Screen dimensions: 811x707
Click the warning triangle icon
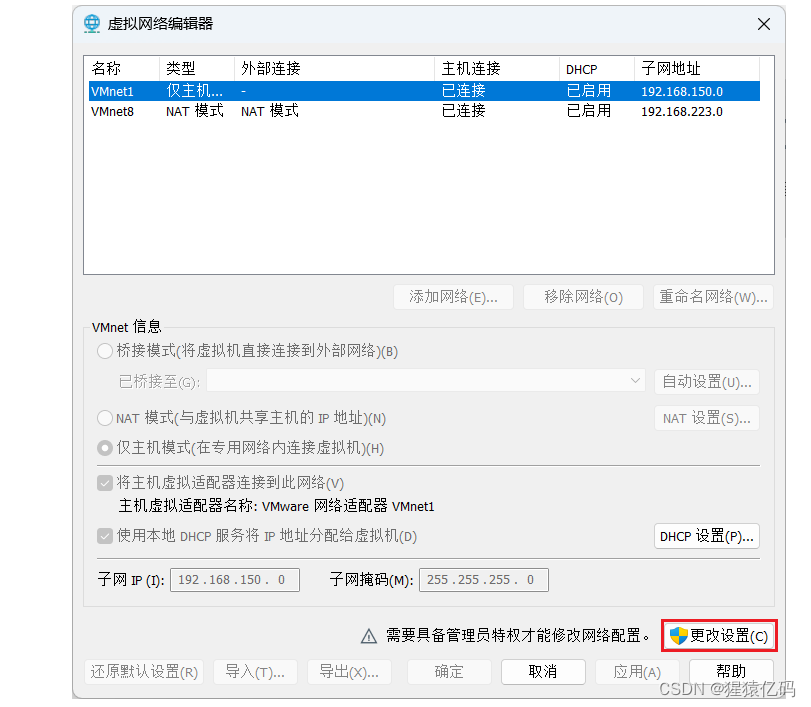[x=369, y=636]
